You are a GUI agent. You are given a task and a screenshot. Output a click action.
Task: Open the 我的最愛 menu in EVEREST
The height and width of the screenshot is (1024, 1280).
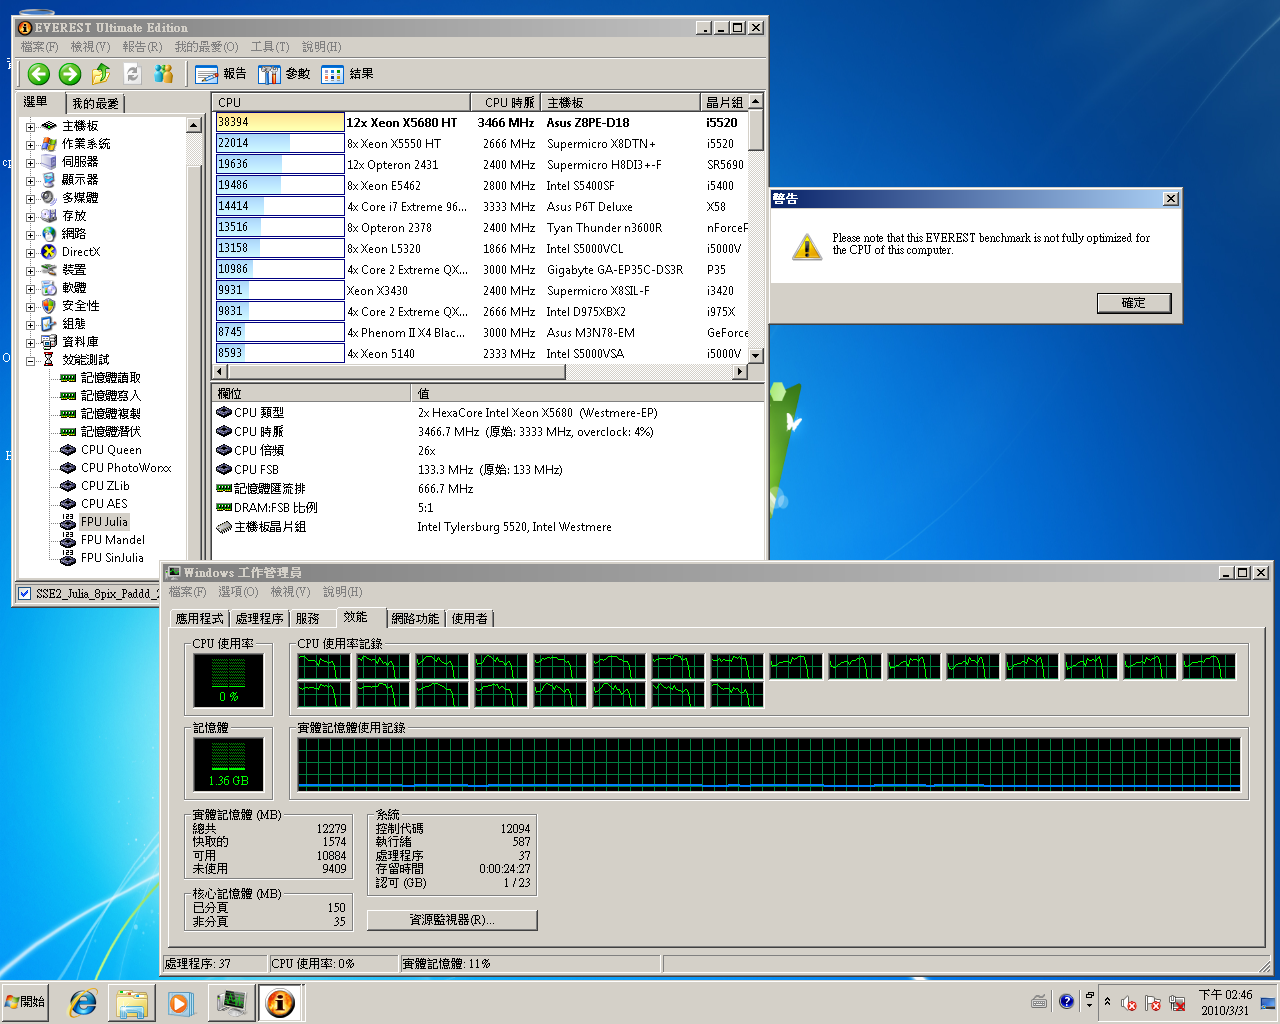click(x=207, y=47)
